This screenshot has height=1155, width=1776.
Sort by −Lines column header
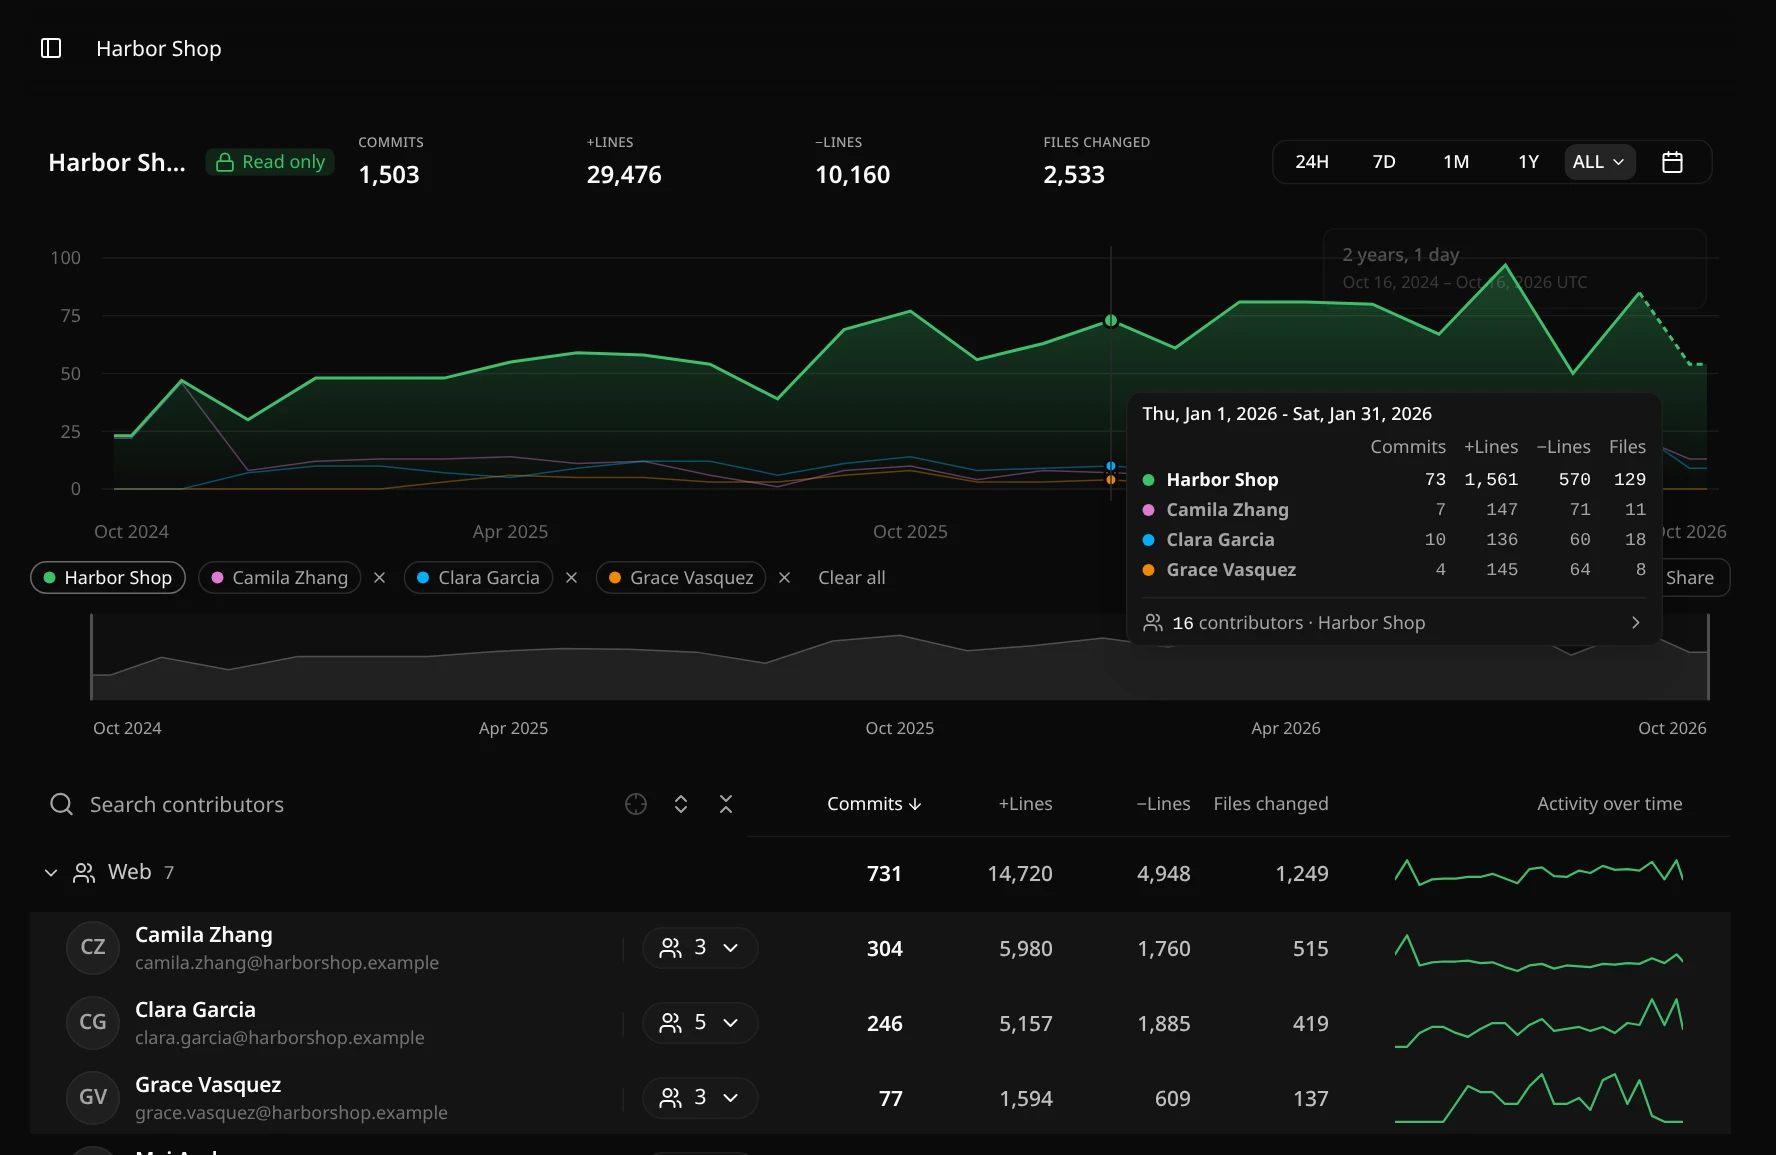1163,804
